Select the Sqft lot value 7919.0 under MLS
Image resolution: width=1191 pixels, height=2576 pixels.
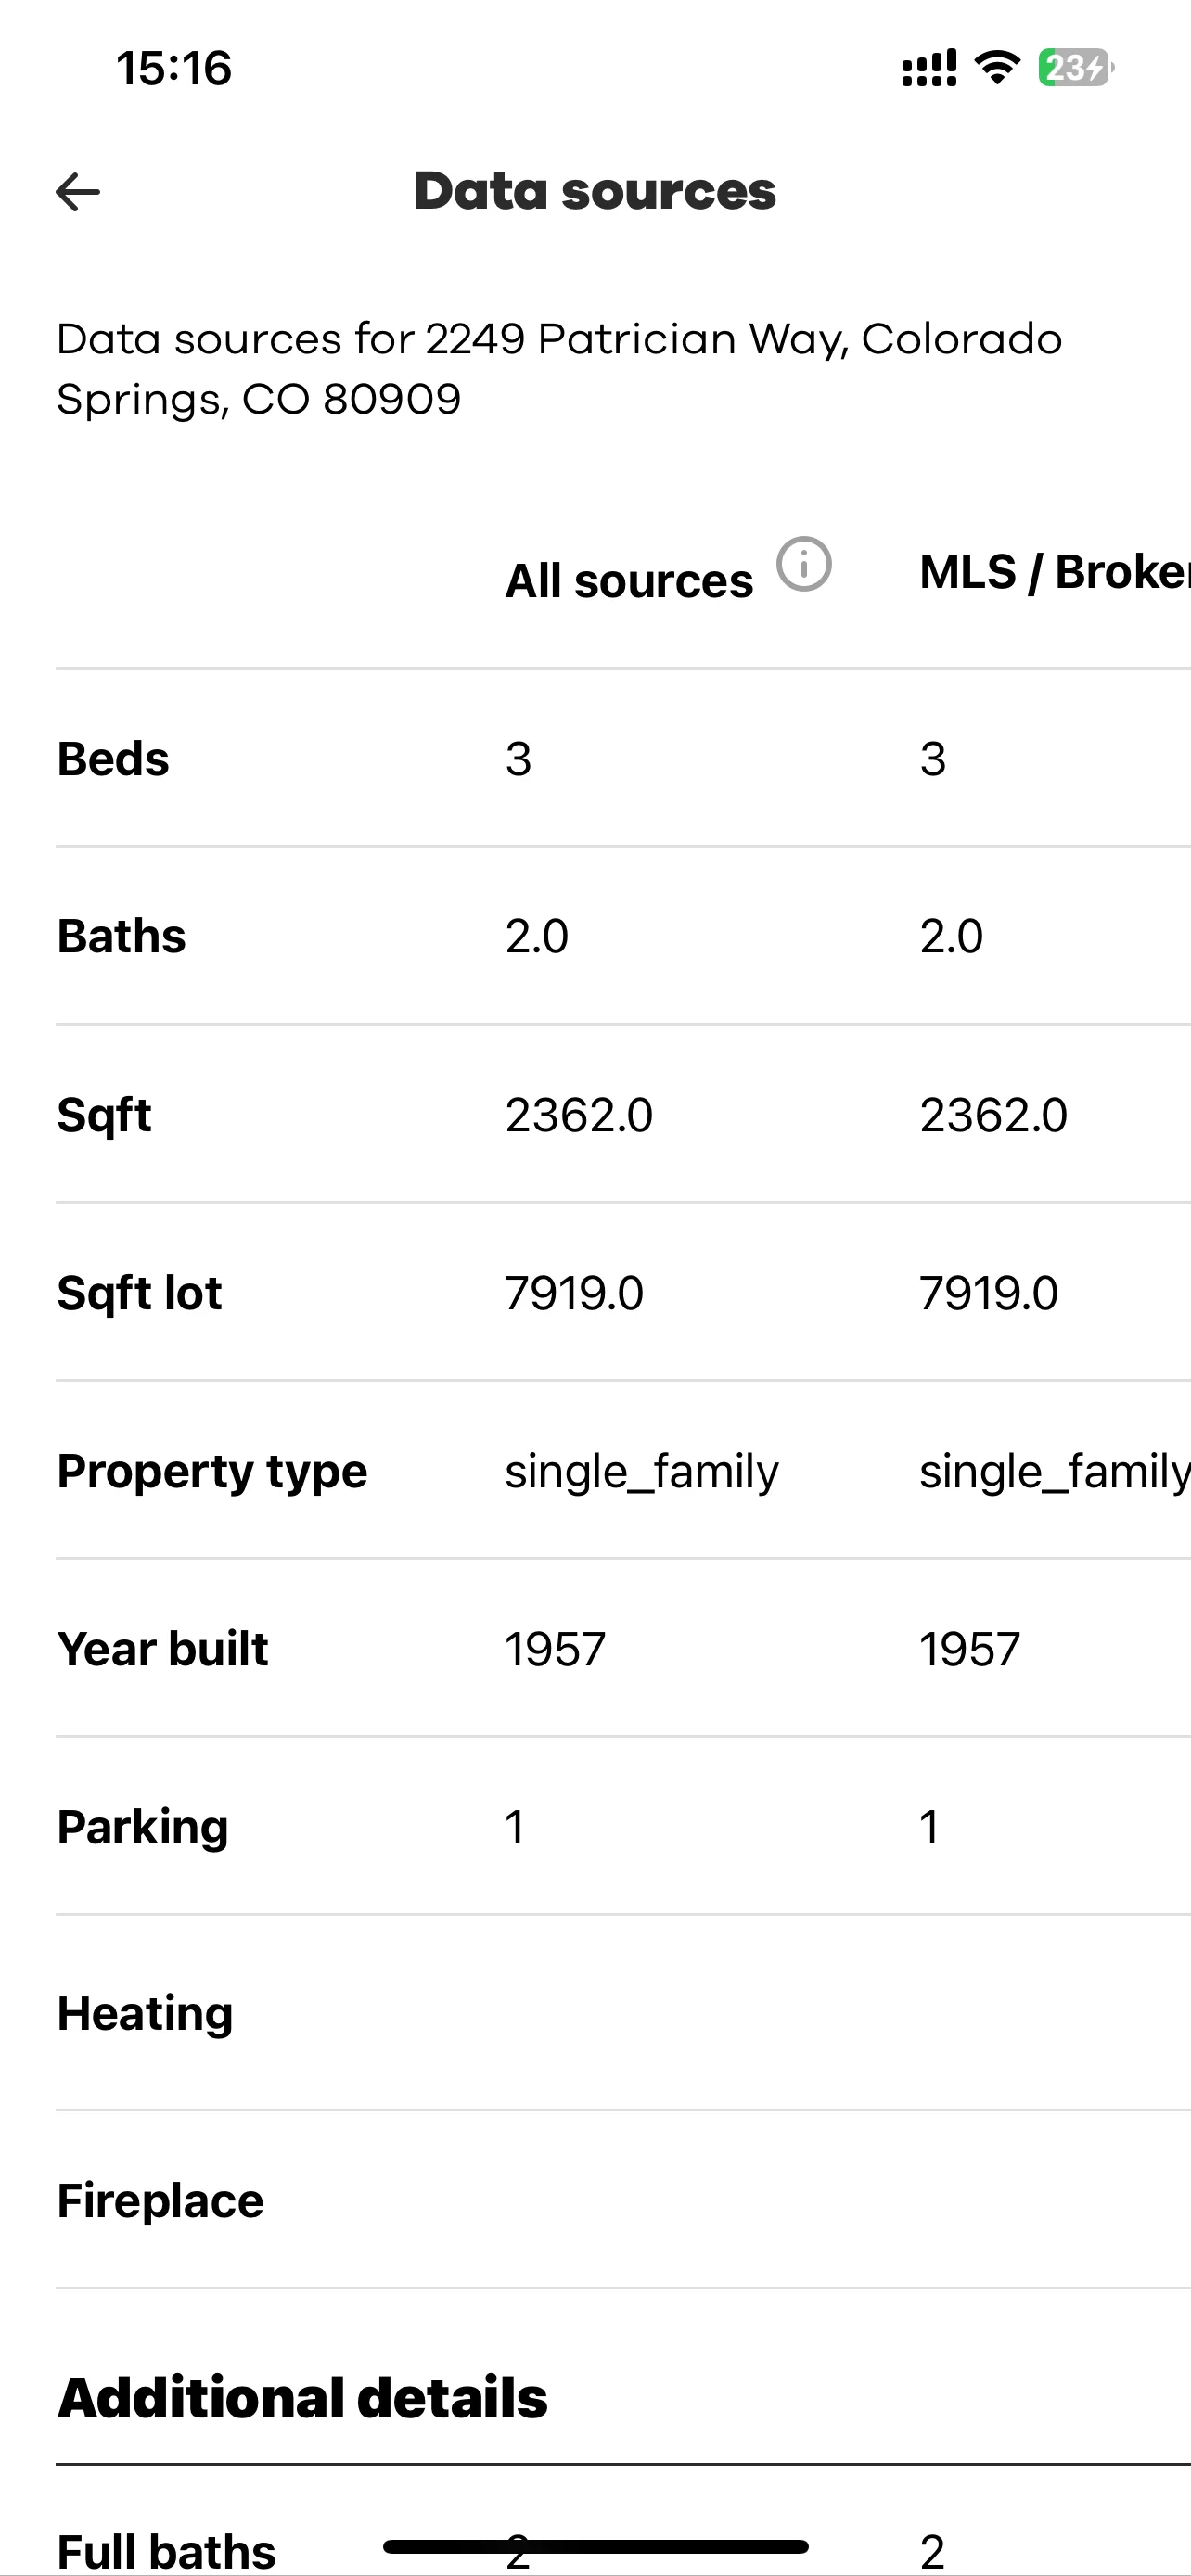tap(989, 1293)
